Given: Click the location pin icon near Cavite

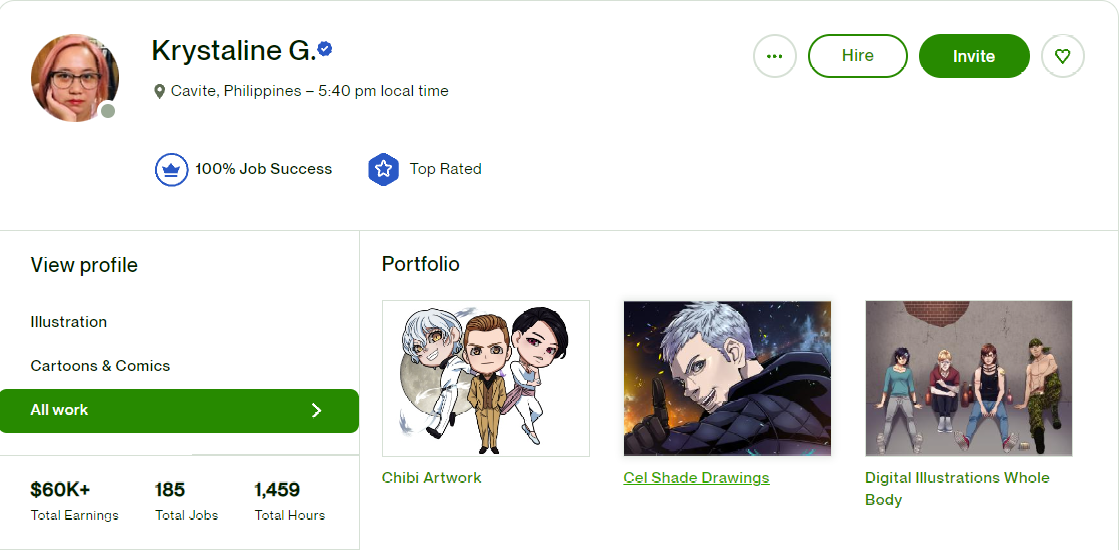Looking at the screenshot, I should [159, 91].
